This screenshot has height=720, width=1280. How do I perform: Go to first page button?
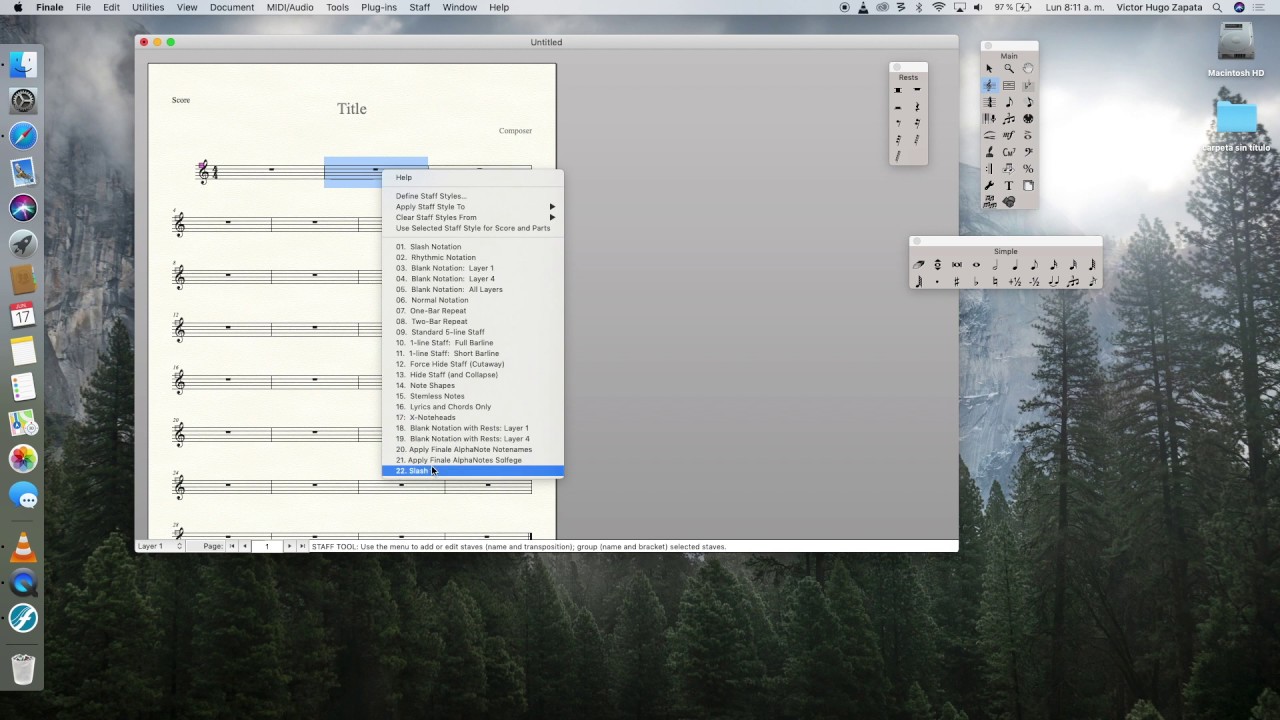(x=233, y=546)
